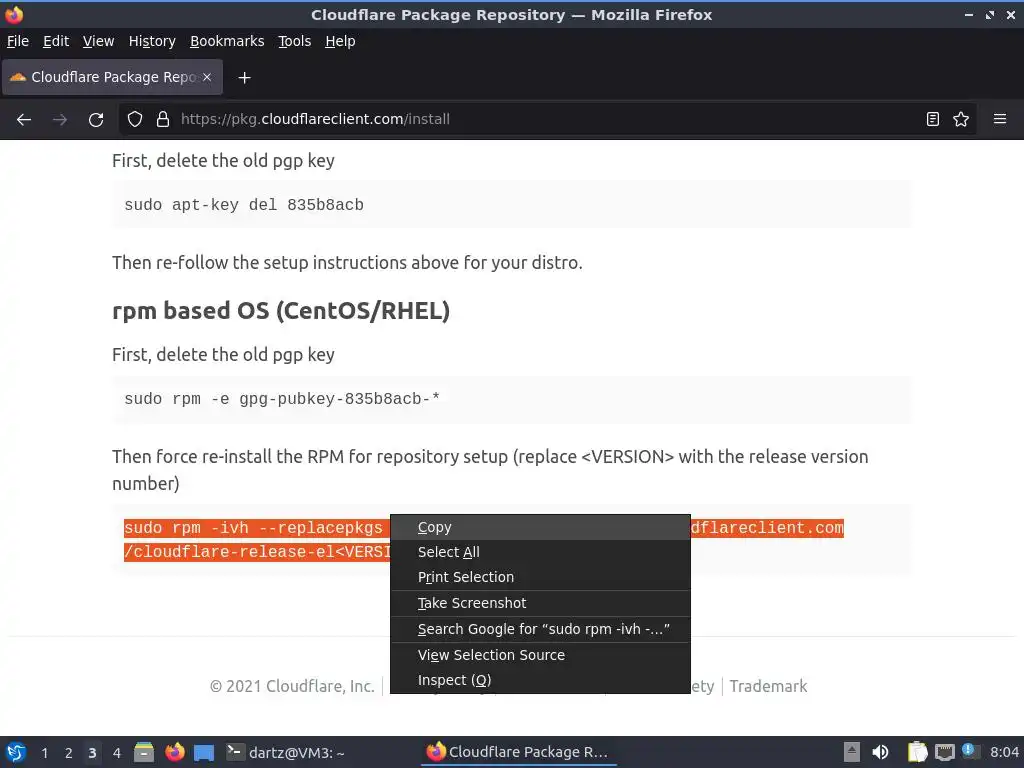Open the Lubuntu start menu icon
Viewport: 1024px width, 768px height.
click(16, 752)
